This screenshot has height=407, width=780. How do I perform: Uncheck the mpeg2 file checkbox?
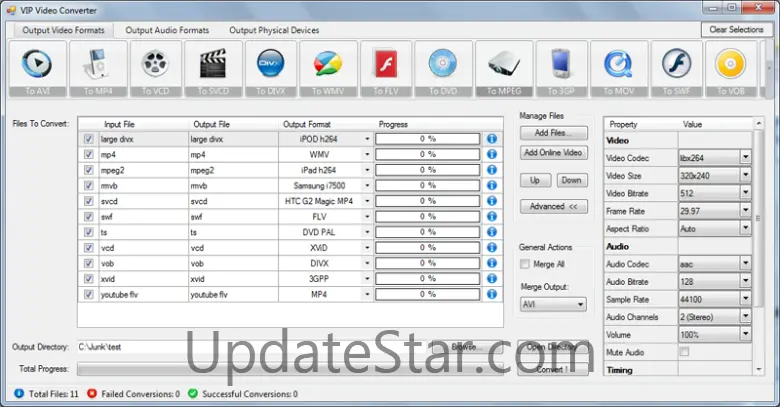[x=89, y=170]
